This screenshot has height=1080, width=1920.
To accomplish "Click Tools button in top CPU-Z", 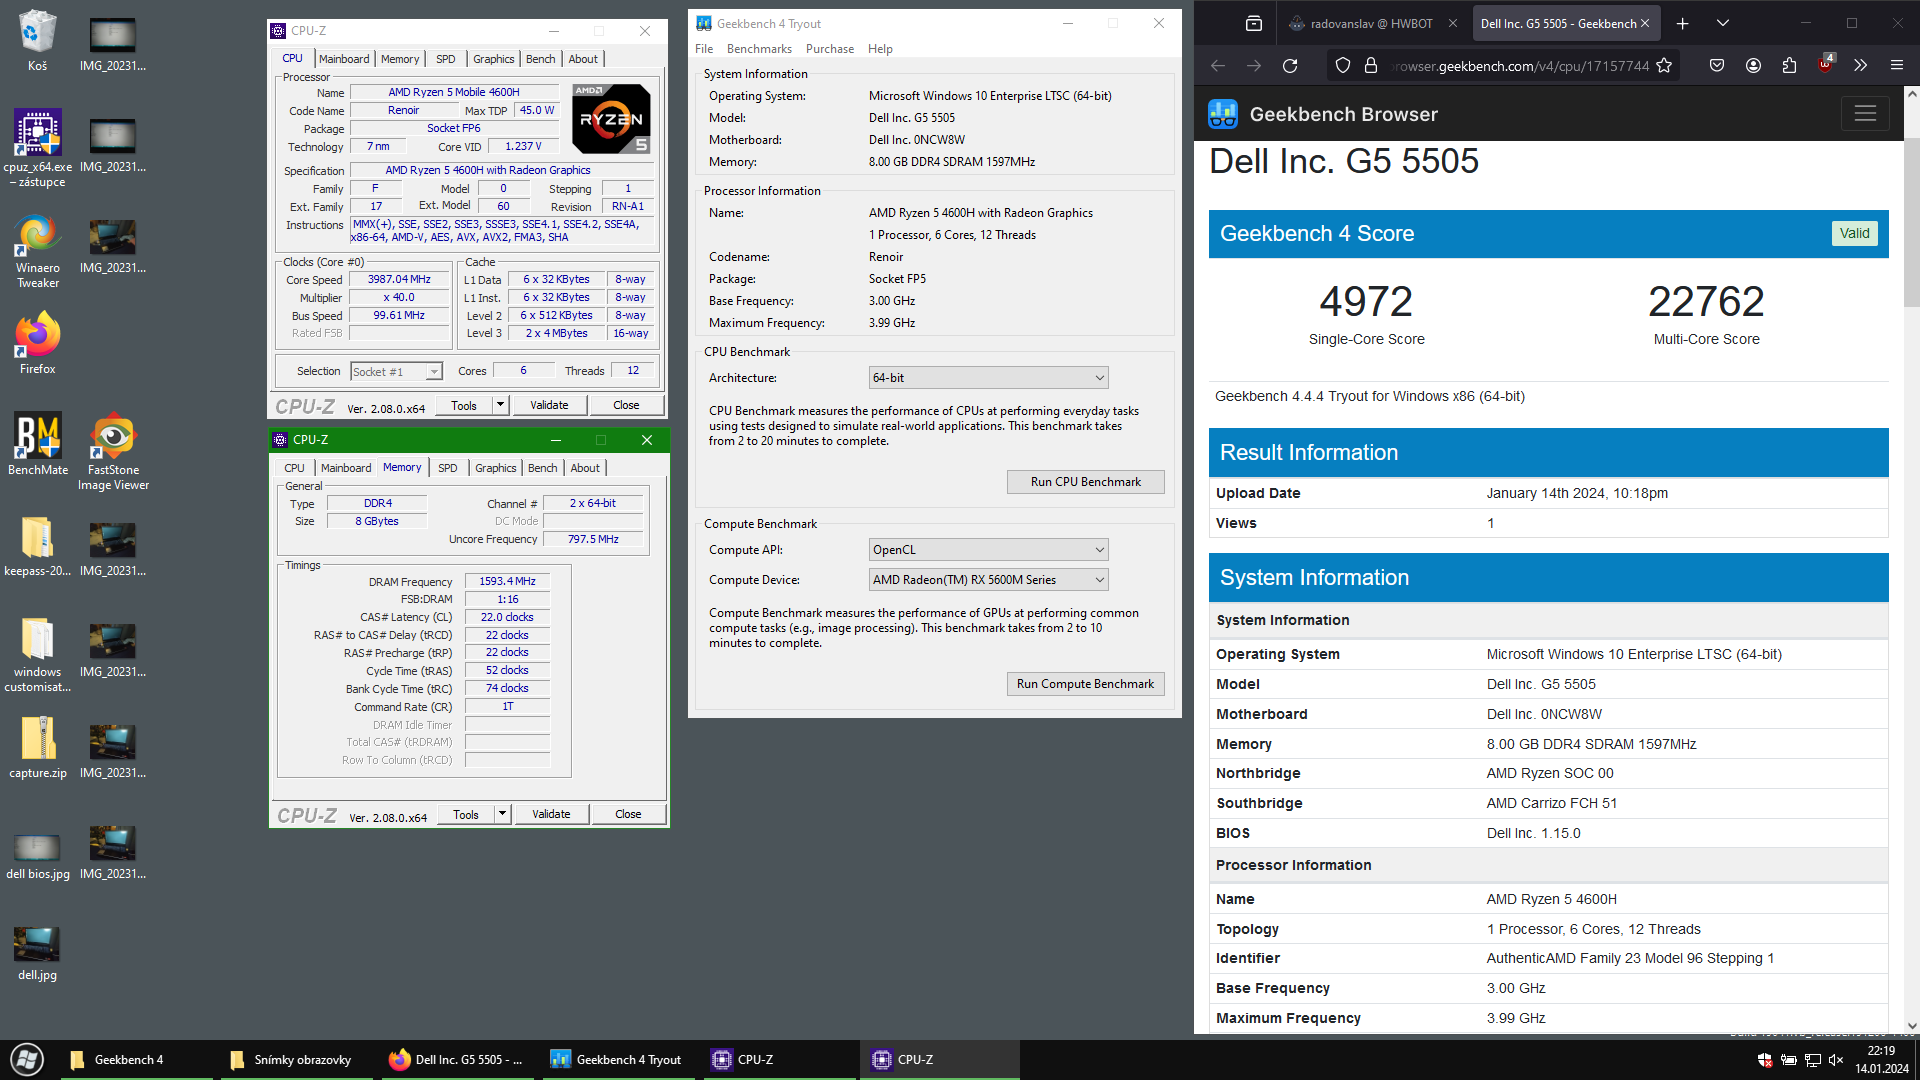I will [464, 405].
